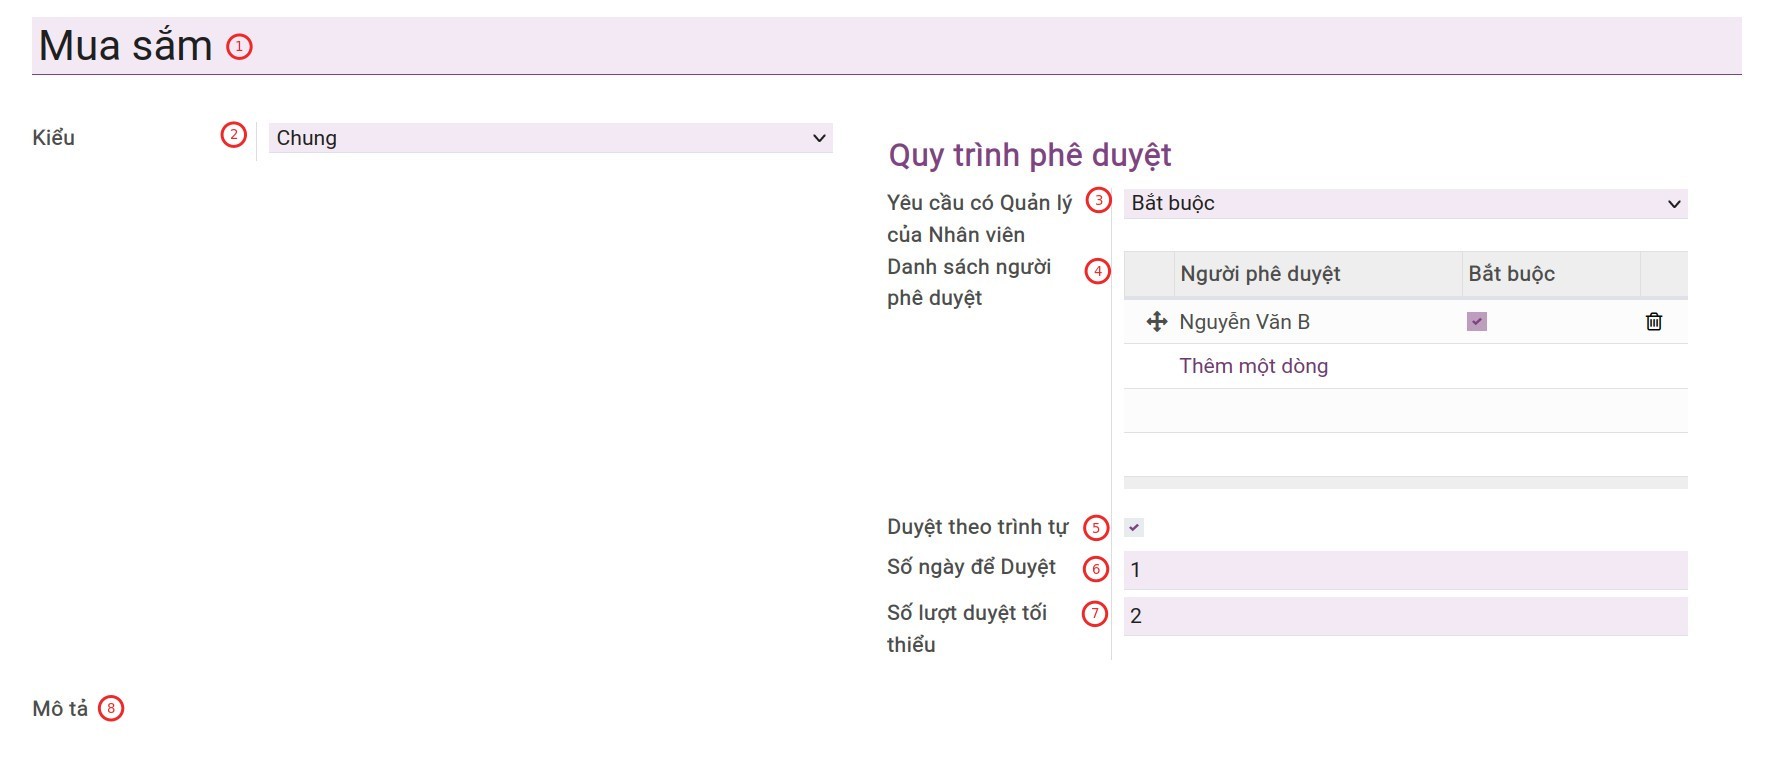Click the Mô tả label
Viewport: 1778px width, 758px height.
[x=60, y=709]
